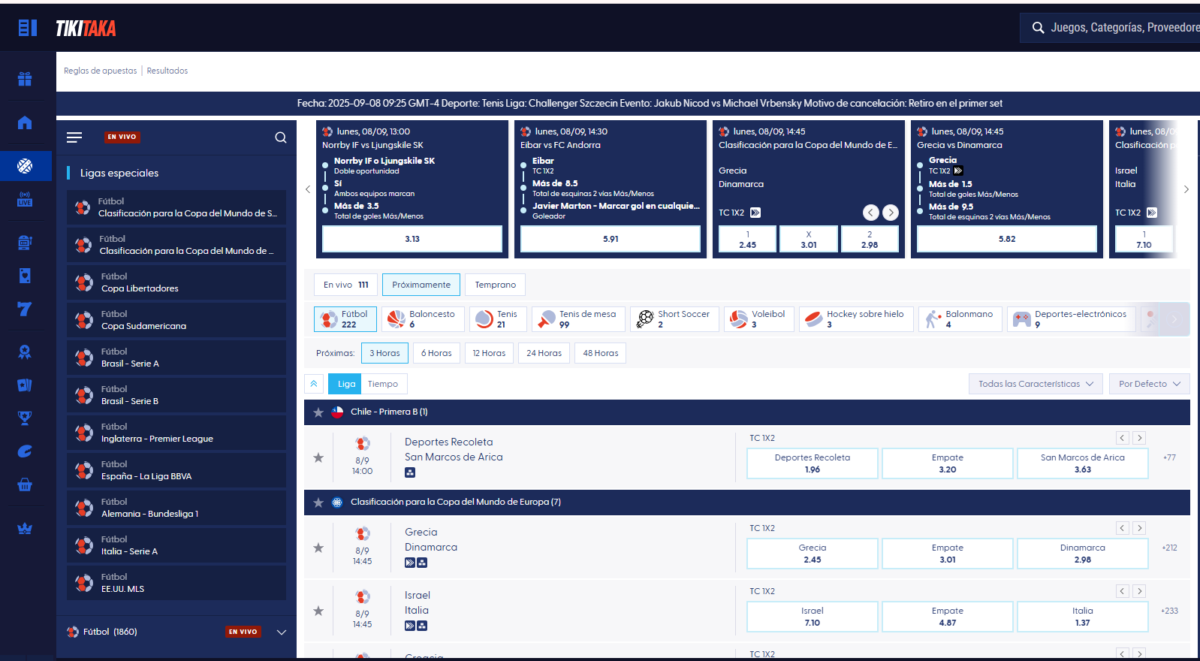The width and height of the screenshot is (1200, 661).
Task: Click the crown VIP sidebar icon
Action: click(x=25, y=528)
